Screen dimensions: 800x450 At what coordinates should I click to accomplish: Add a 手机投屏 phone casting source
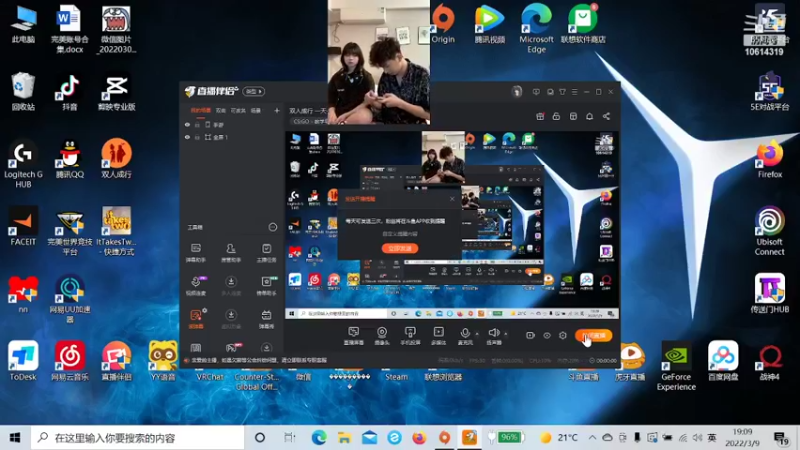[x=410, y=336]
